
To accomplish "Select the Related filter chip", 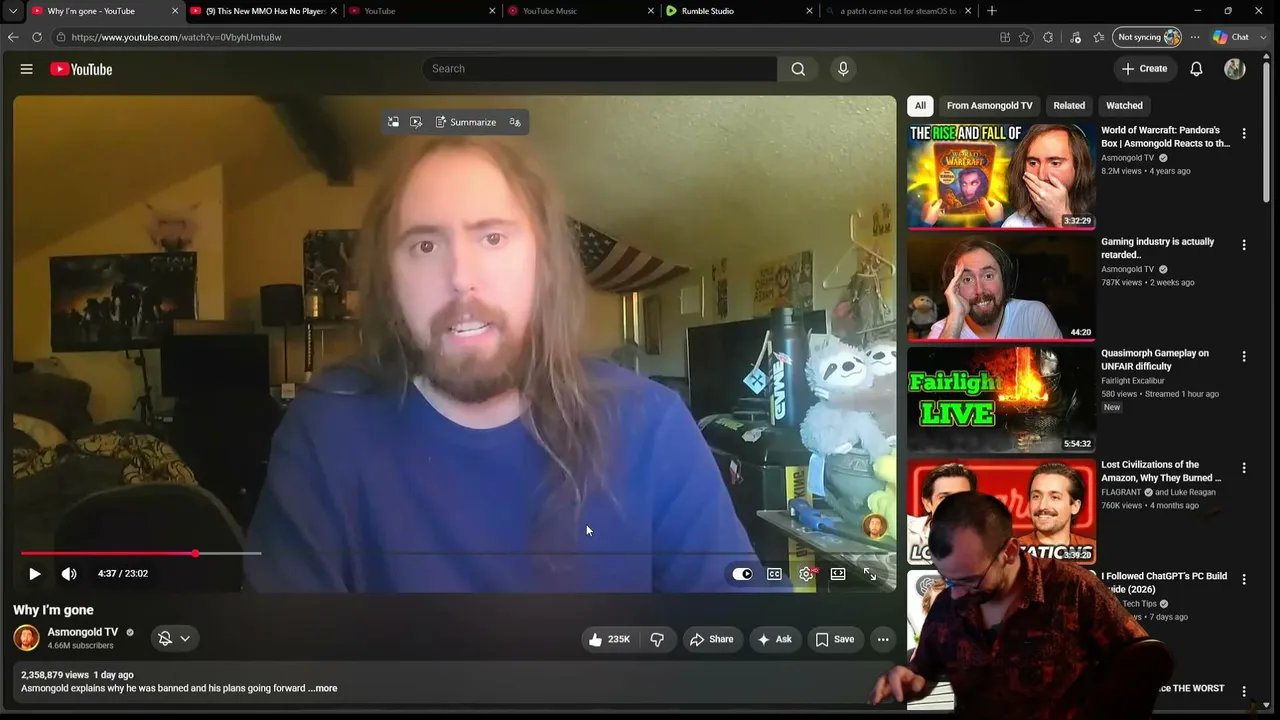I will point(1069,105).
